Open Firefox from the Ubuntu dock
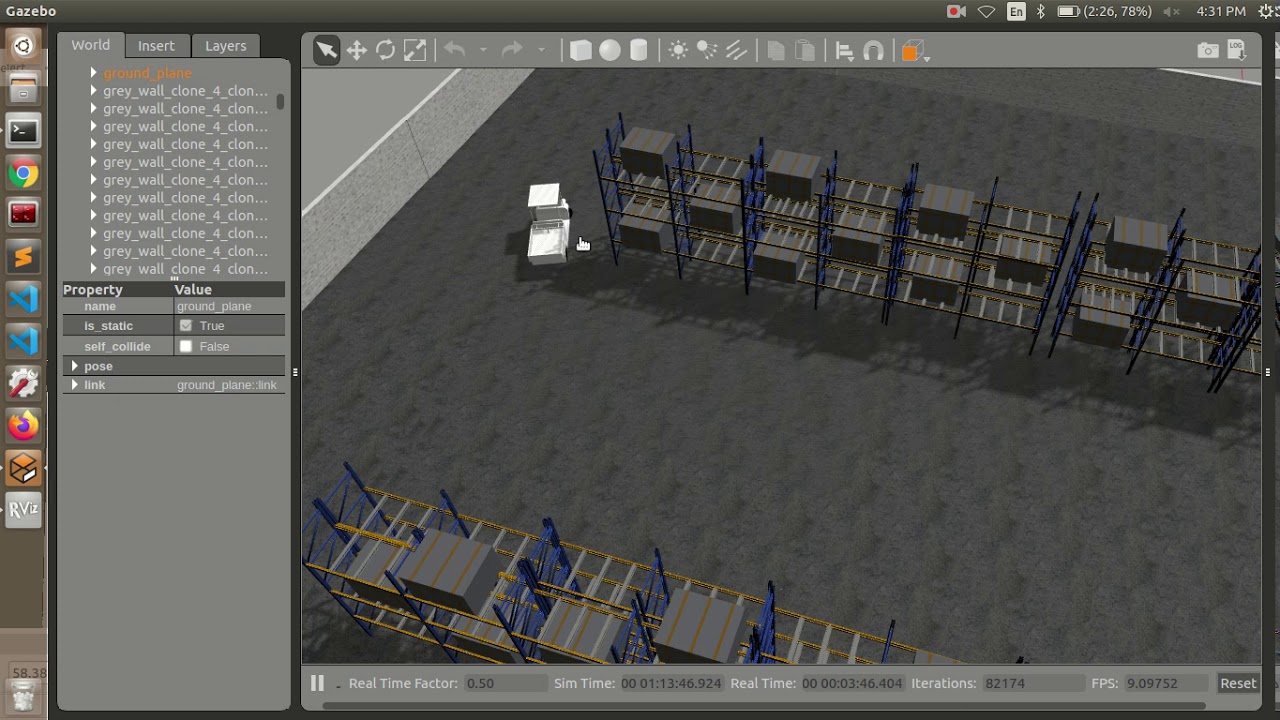 23,426
